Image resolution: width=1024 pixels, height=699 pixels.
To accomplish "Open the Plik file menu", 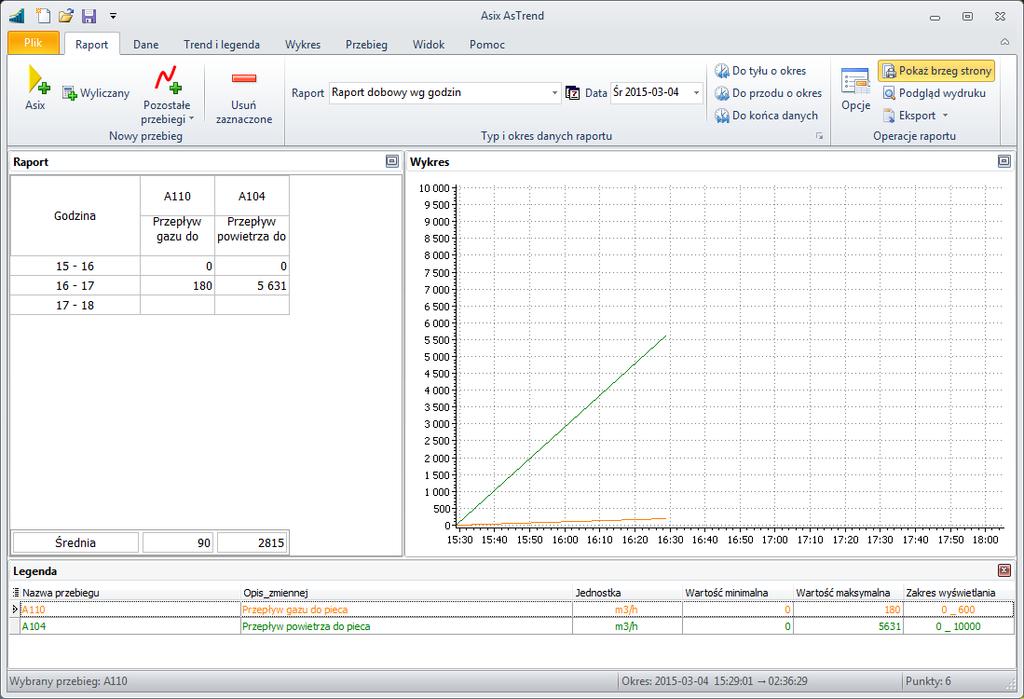I will point(33,43).
